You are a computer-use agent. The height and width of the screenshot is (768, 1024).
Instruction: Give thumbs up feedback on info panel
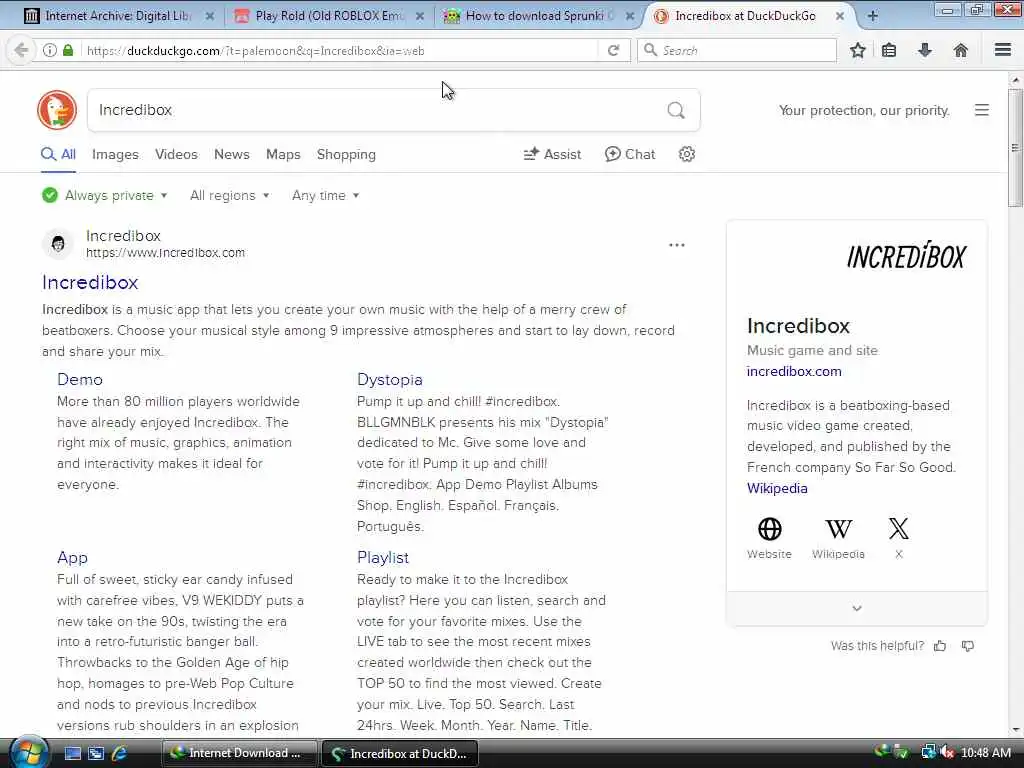click(940, 646)
